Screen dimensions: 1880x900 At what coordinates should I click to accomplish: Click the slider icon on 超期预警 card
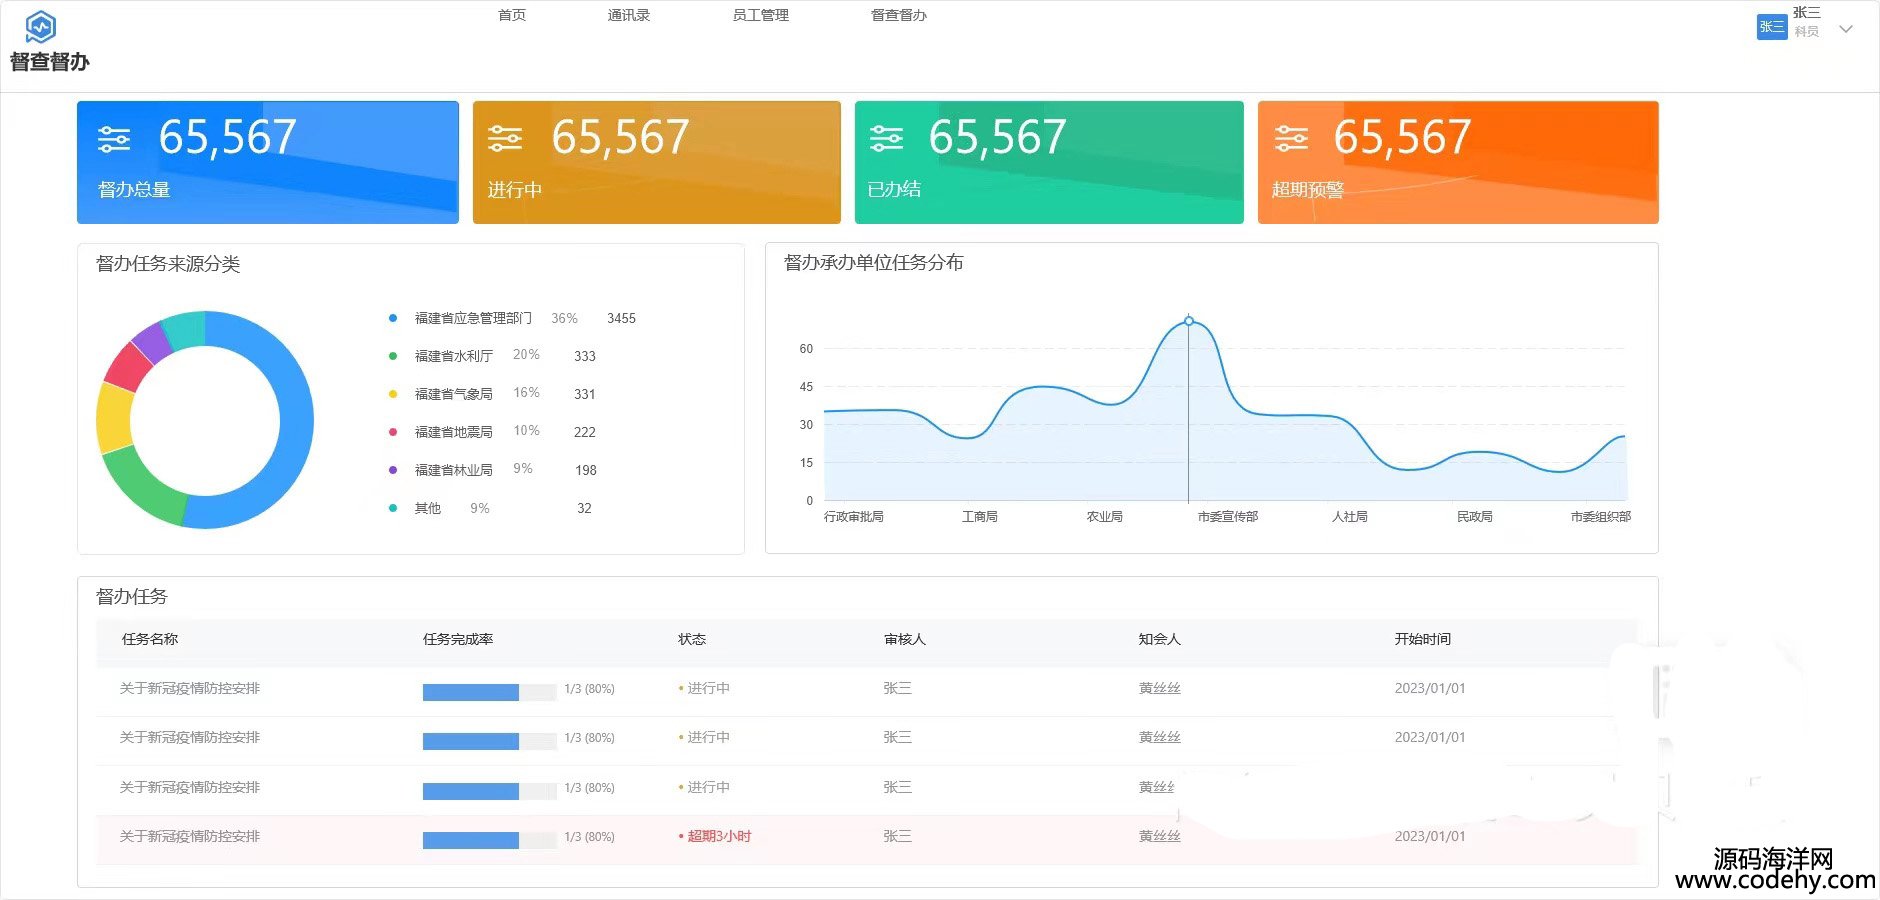1291,139
